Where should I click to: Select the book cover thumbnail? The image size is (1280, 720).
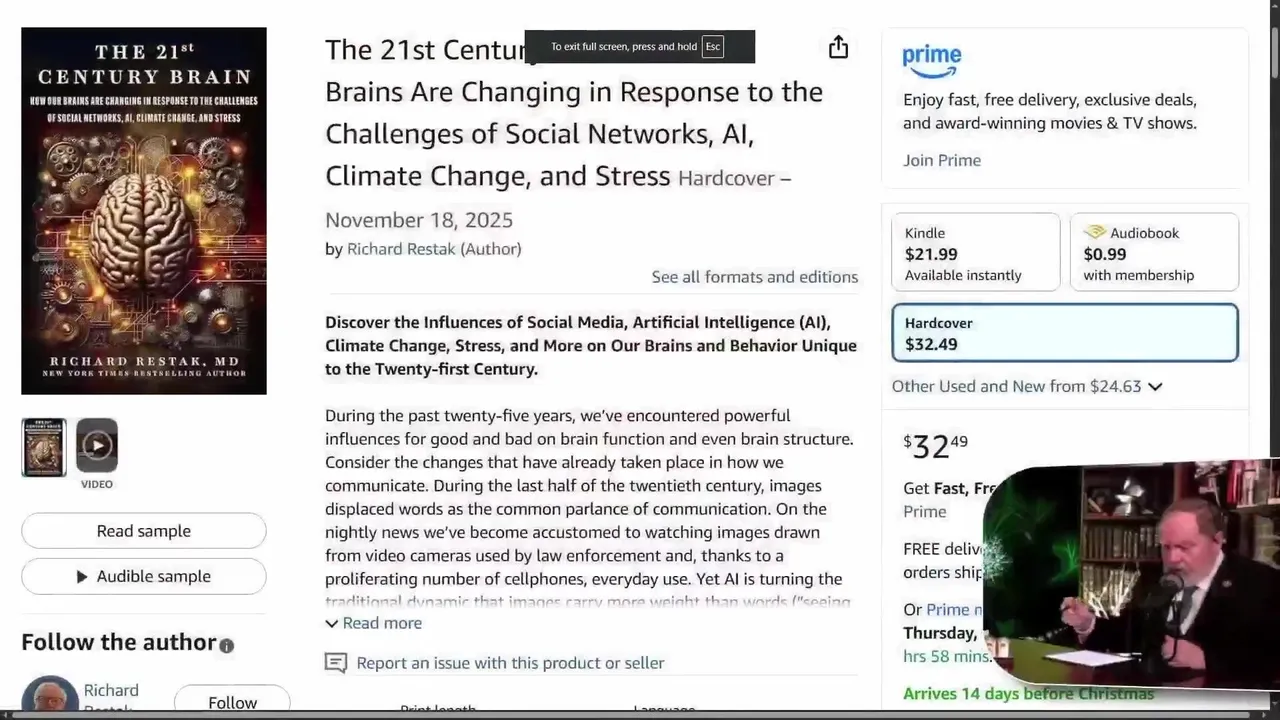[x=44, y=447]
